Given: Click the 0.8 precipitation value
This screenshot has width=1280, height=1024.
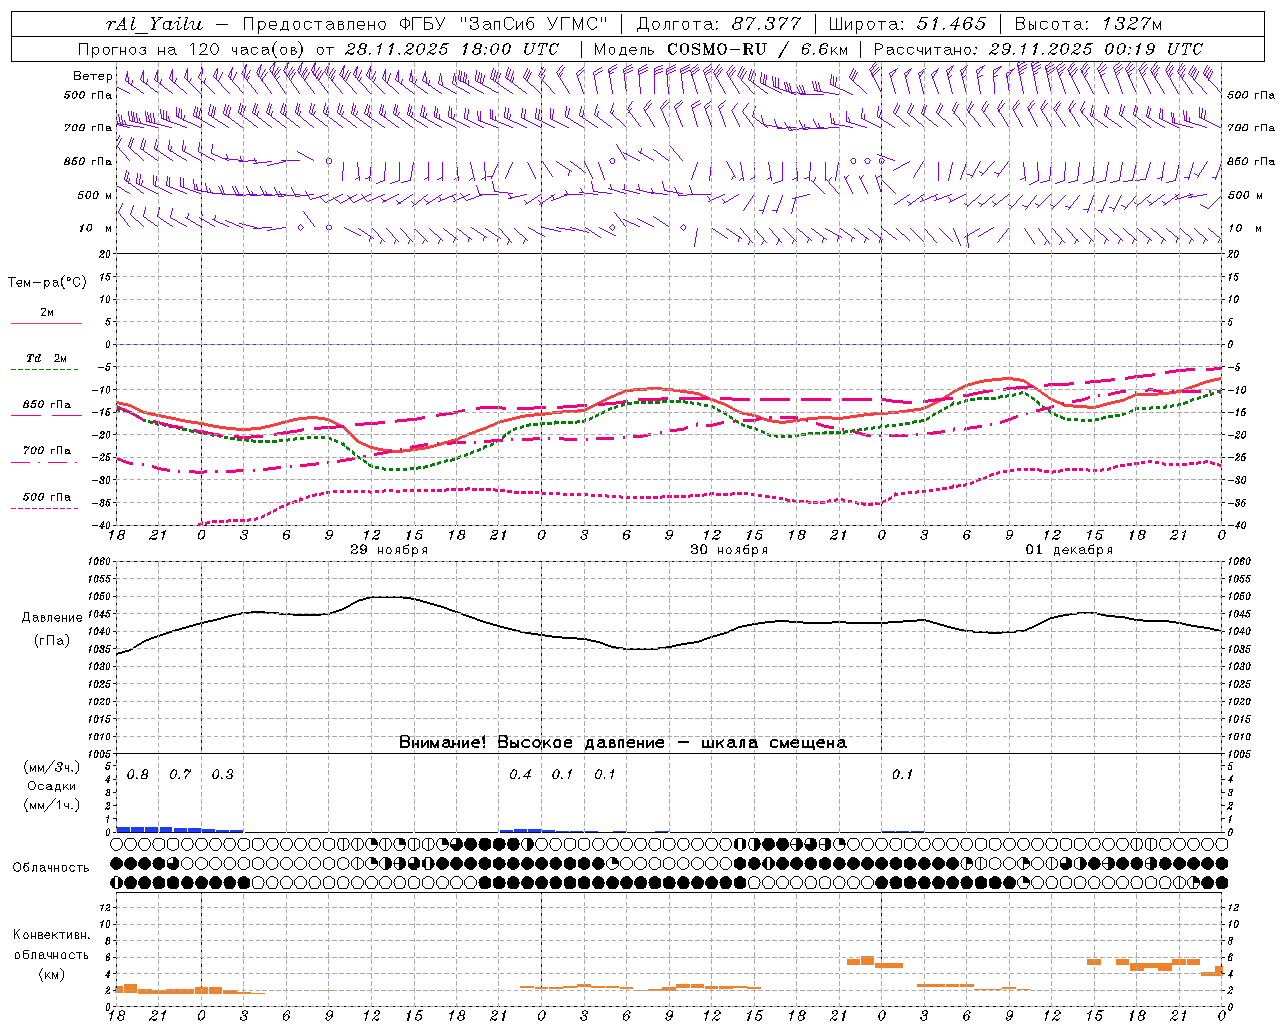Looking at the screenshot, I should click(138, 775).
